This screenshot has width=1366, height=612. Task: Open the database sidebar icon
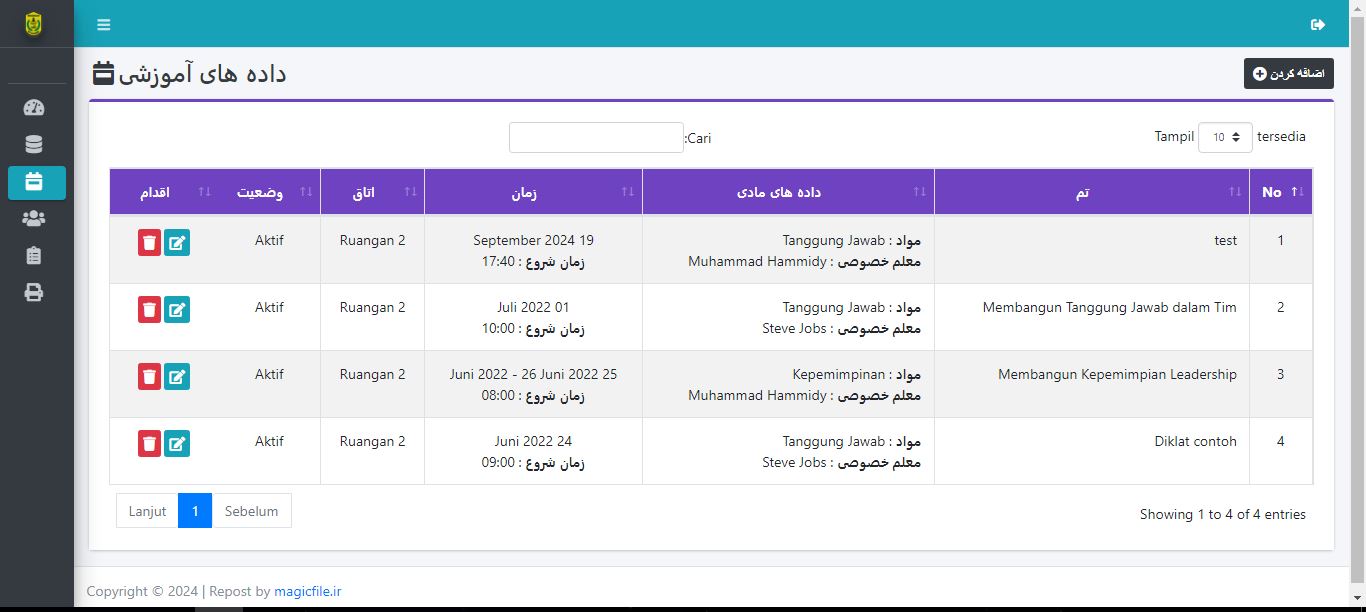(x=34, y=145)
